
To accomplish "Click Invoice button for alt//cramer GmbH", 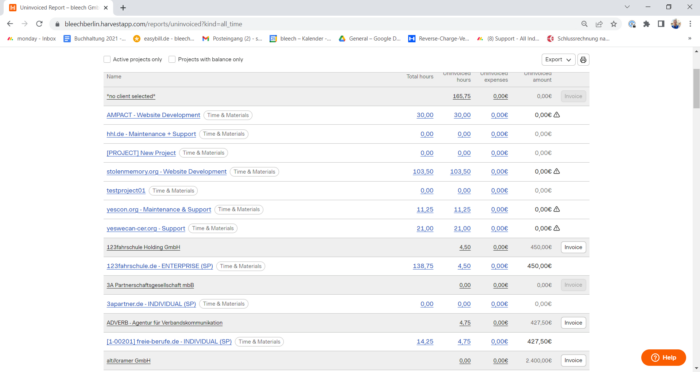I will [x=573, y=360].
